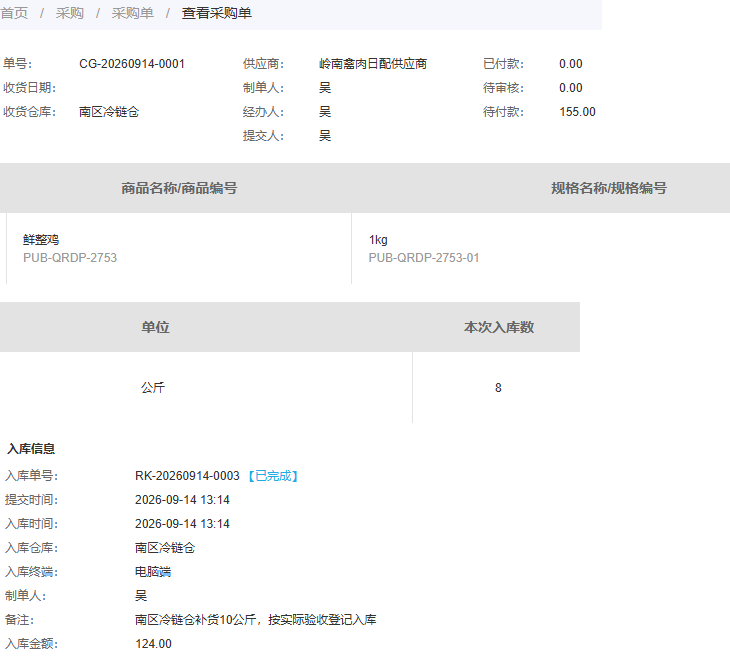Open 采购 breadcrumb link
Viewport: 730px width, 656px height.
click(69, 13)
